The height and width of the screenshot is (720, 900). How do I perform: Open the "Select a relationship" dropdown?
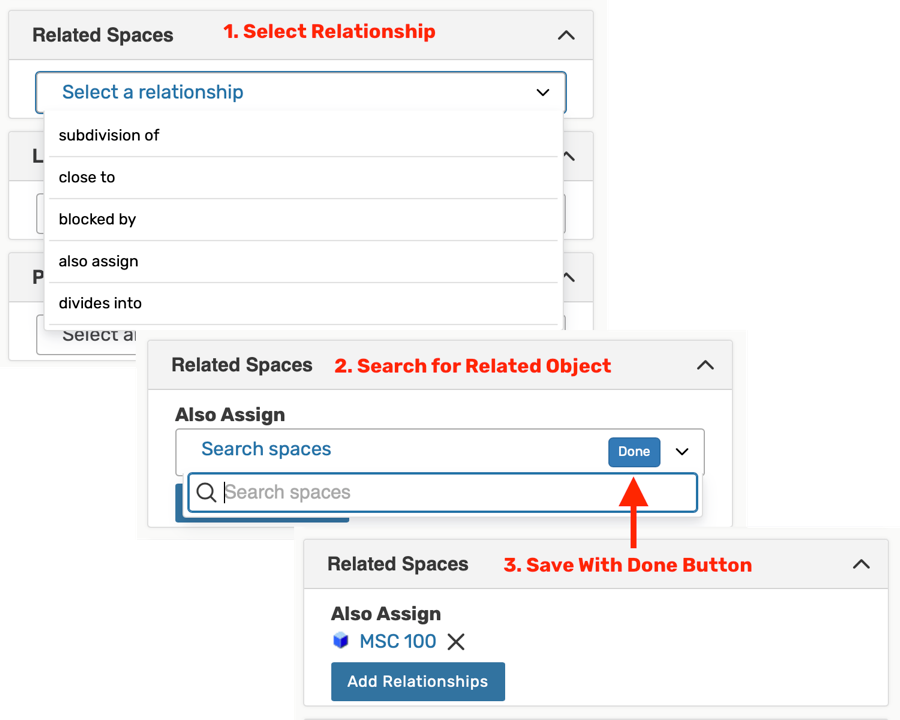(300, 92)
